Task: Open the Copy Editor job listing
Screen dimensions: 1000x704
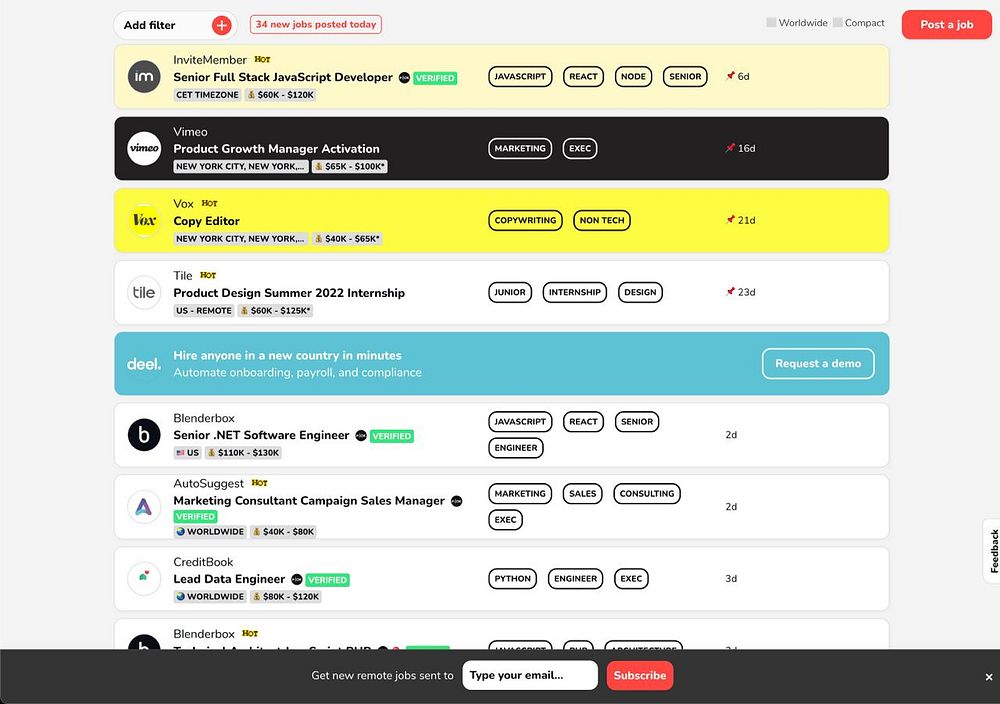Action: coord(207,221)
